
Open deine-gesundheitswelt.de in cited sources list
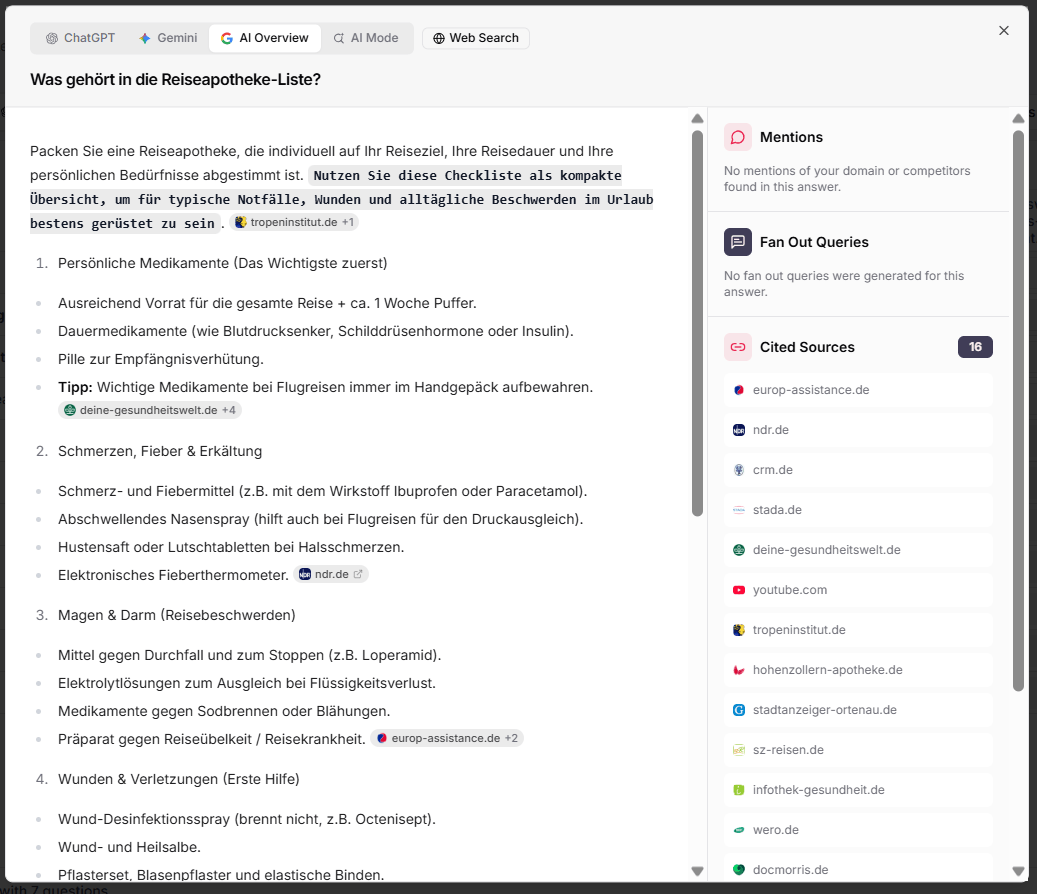(x=858, y=550)
